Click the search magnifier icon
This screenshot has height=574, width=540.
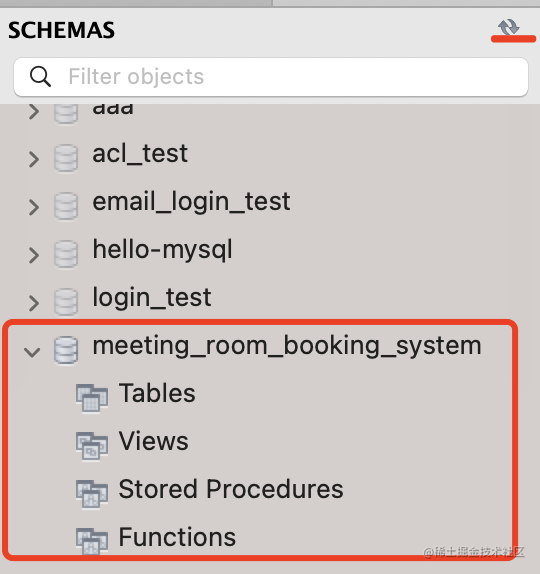pyautogui.click(x=40, y=76)
